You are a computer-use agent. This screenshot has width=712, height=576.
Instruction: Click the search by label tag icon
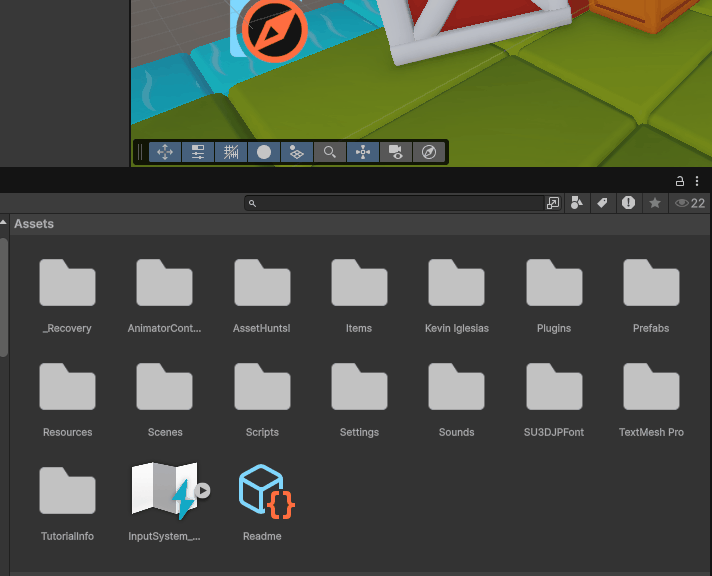click(603, 203)
